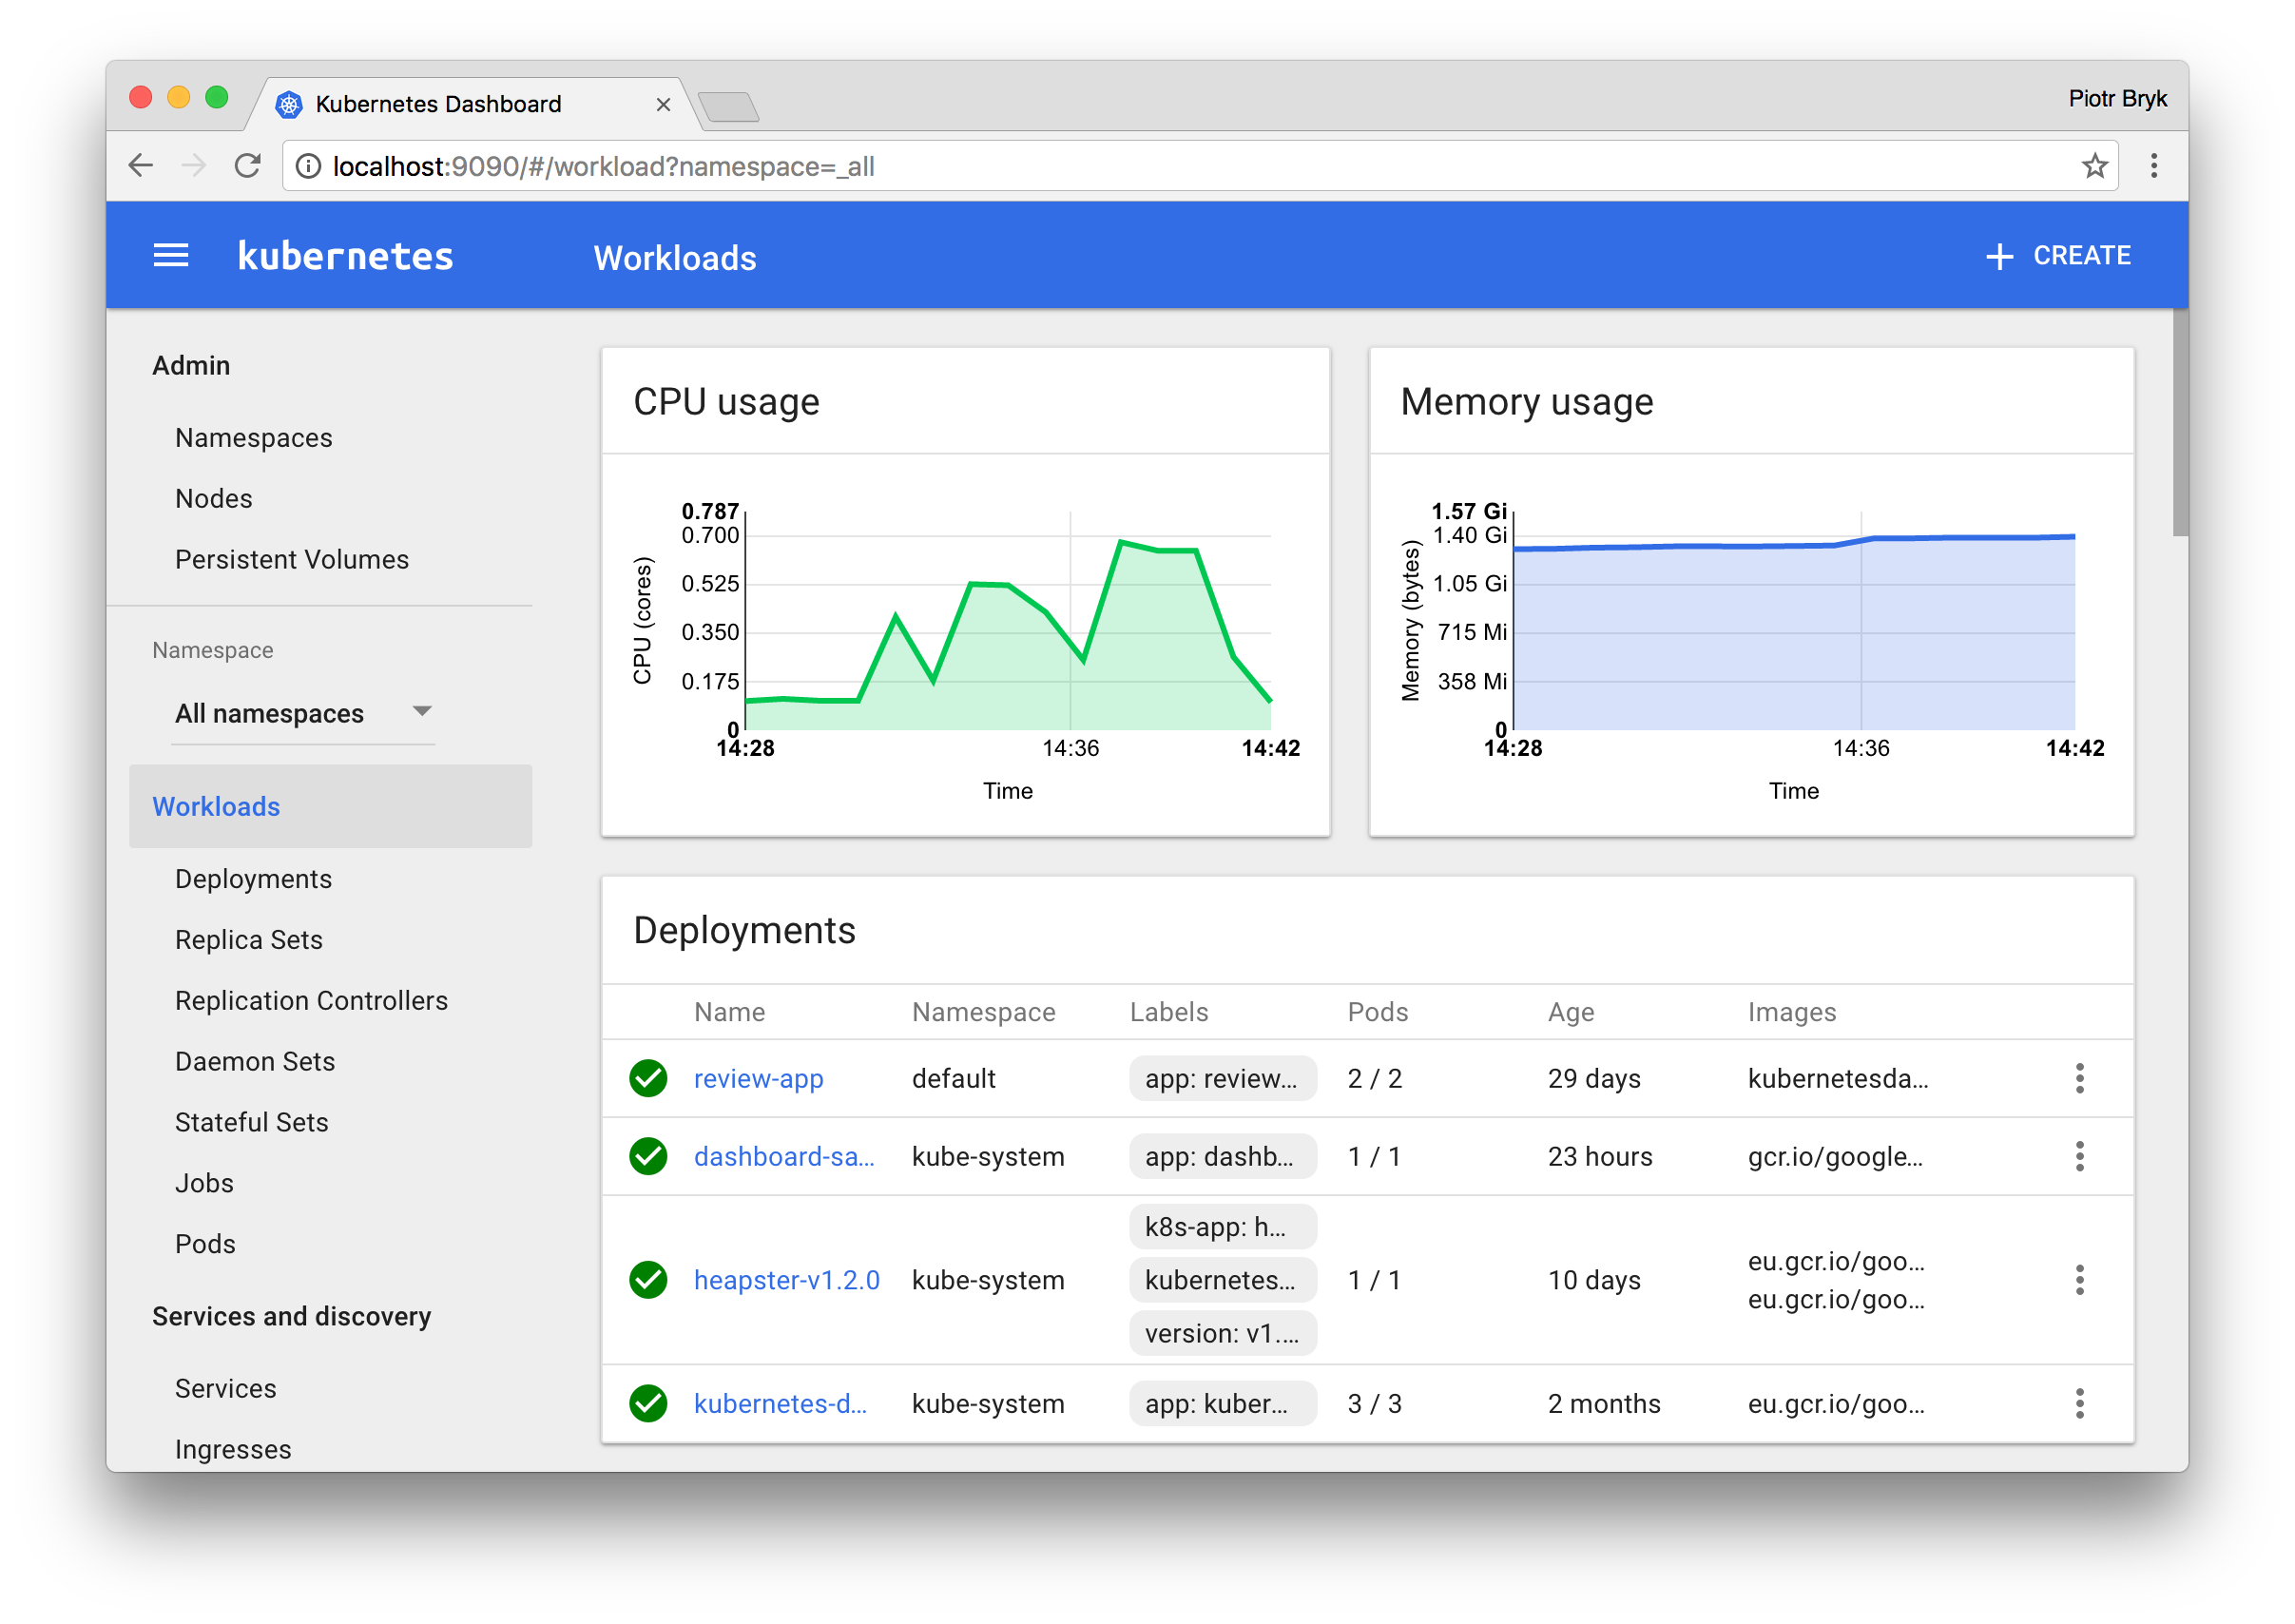Open actions menu for review-app row
The height and width of the screenshot is (1624, 2295).
coord(2079,1078)
